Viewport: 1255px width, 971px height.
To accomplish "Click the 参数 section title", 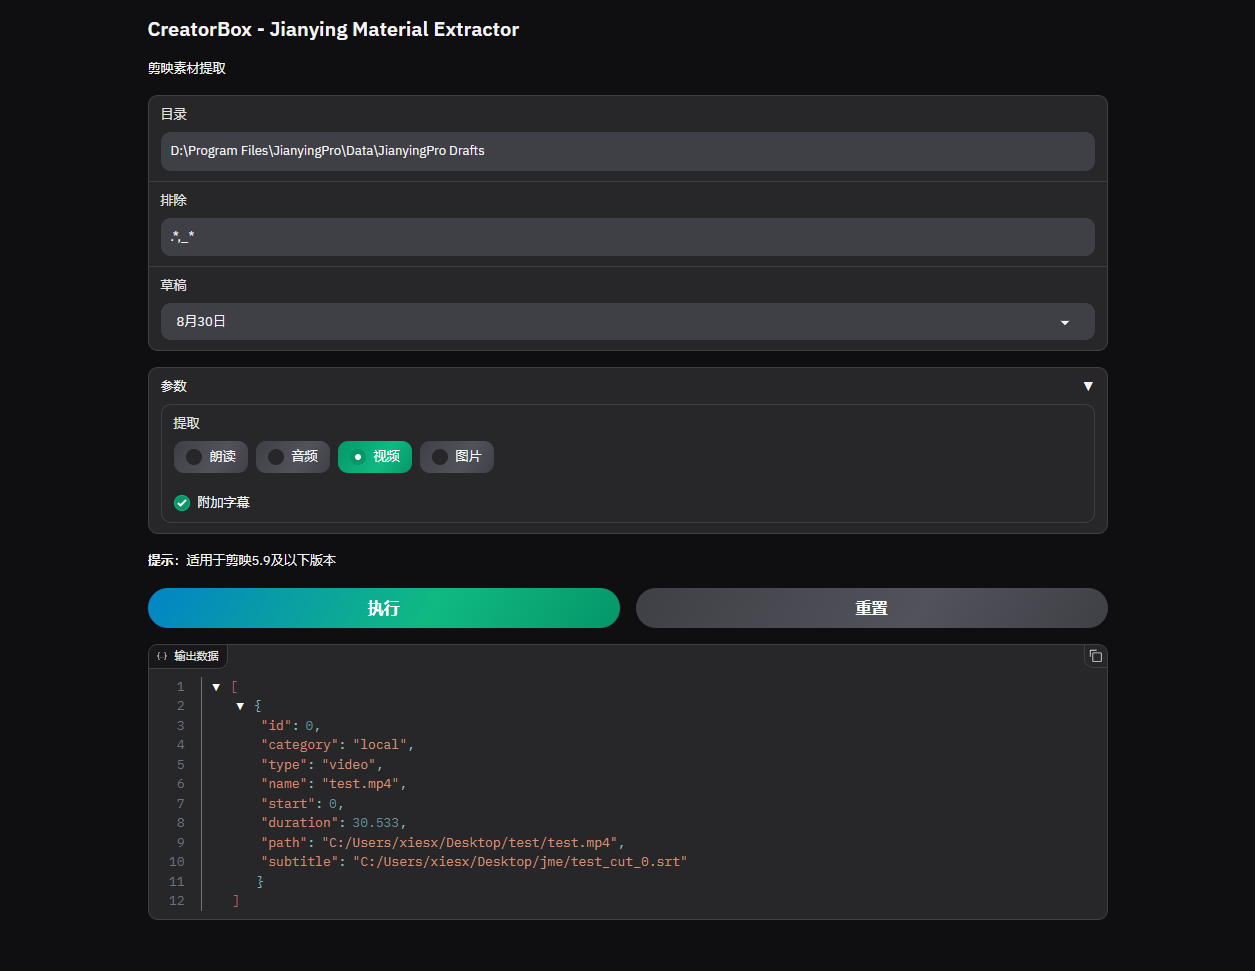I will pyautogui.click(x=174, y=386).
